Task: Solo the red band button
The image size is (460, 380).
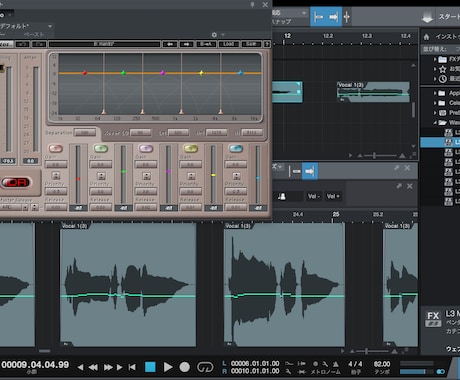Action: 56,148
